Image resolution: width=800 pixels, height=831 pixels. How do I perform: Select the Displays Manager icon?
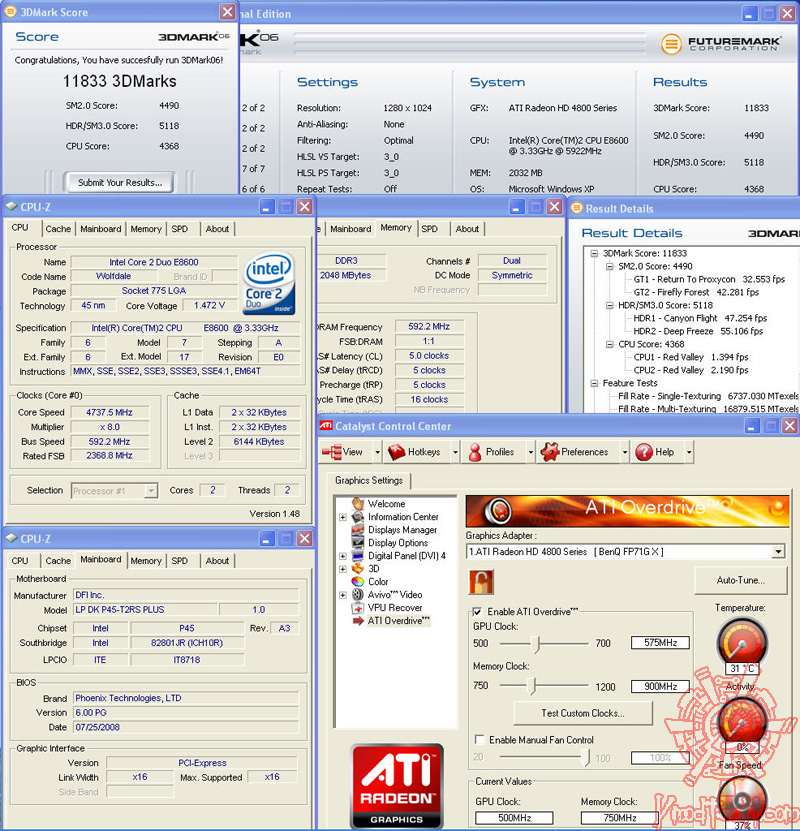[358, 529]
